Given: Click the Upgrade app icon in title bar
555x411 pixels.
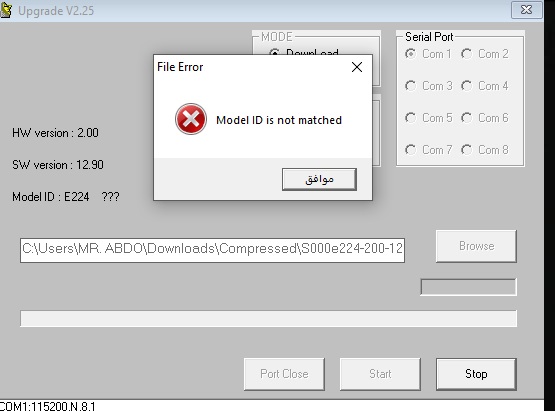Looking at the screenshot, I should [x=5, y=10].
